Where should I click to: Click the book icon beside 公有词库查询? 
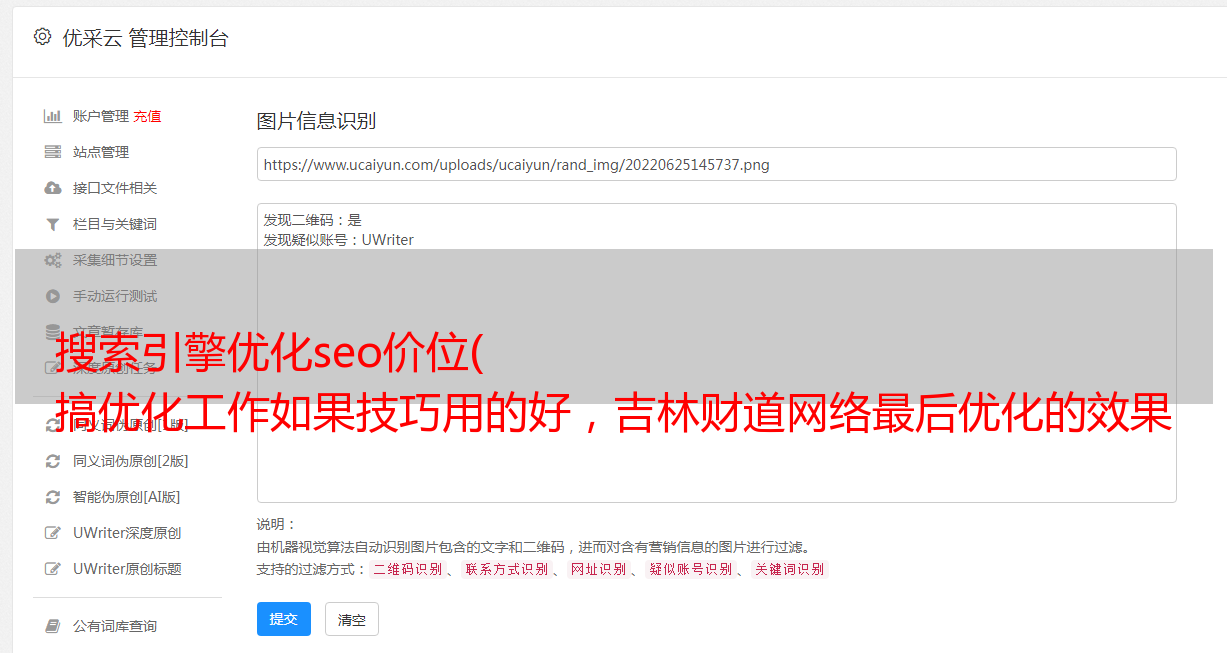[x=53, y=626]
